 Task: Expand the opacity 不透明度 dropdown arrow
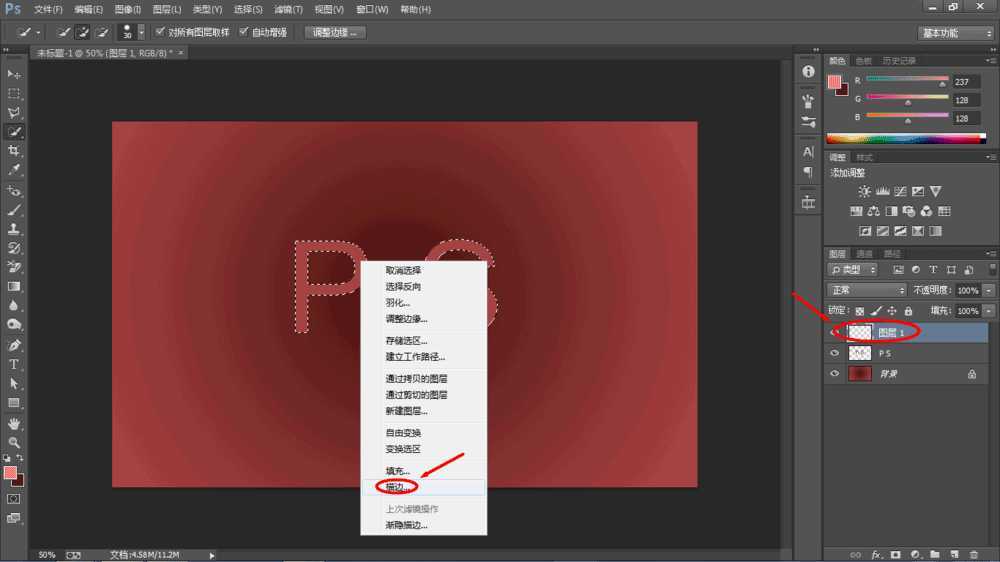pos(989,290)
